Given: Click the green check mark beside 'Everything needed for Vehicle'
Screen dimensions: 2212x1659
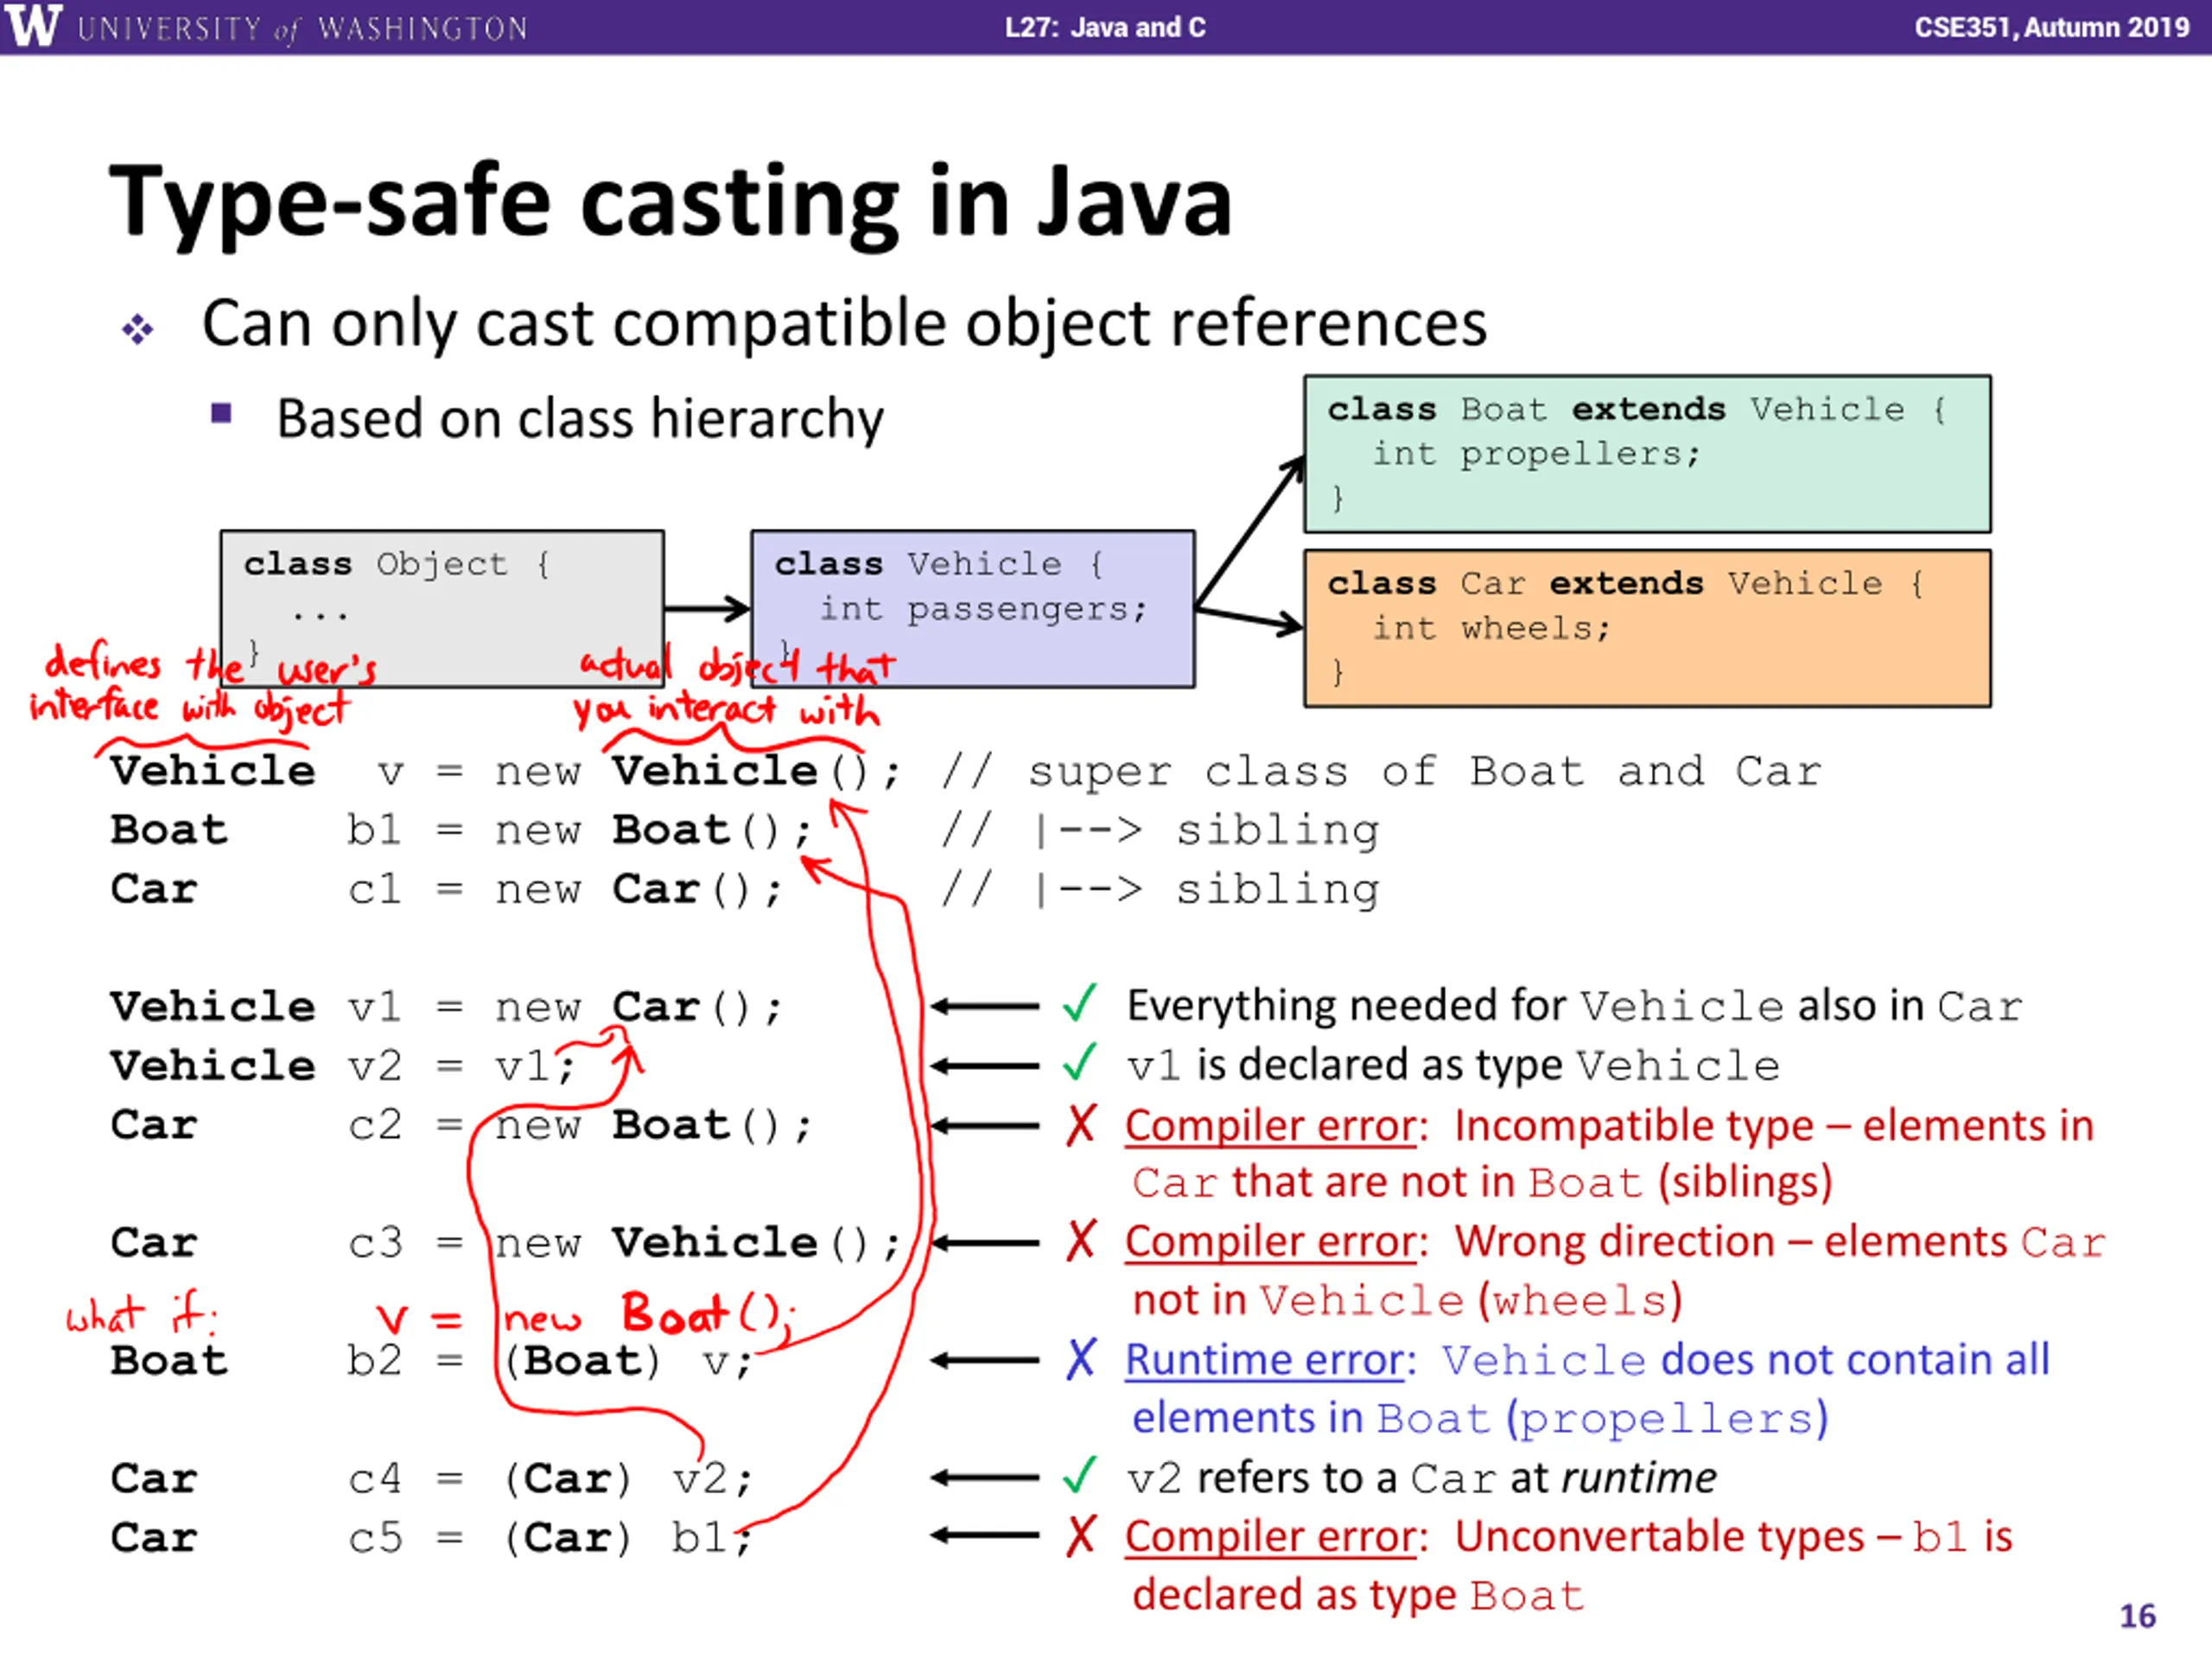Looking at the screenshot, I should coord(1081,1003).
